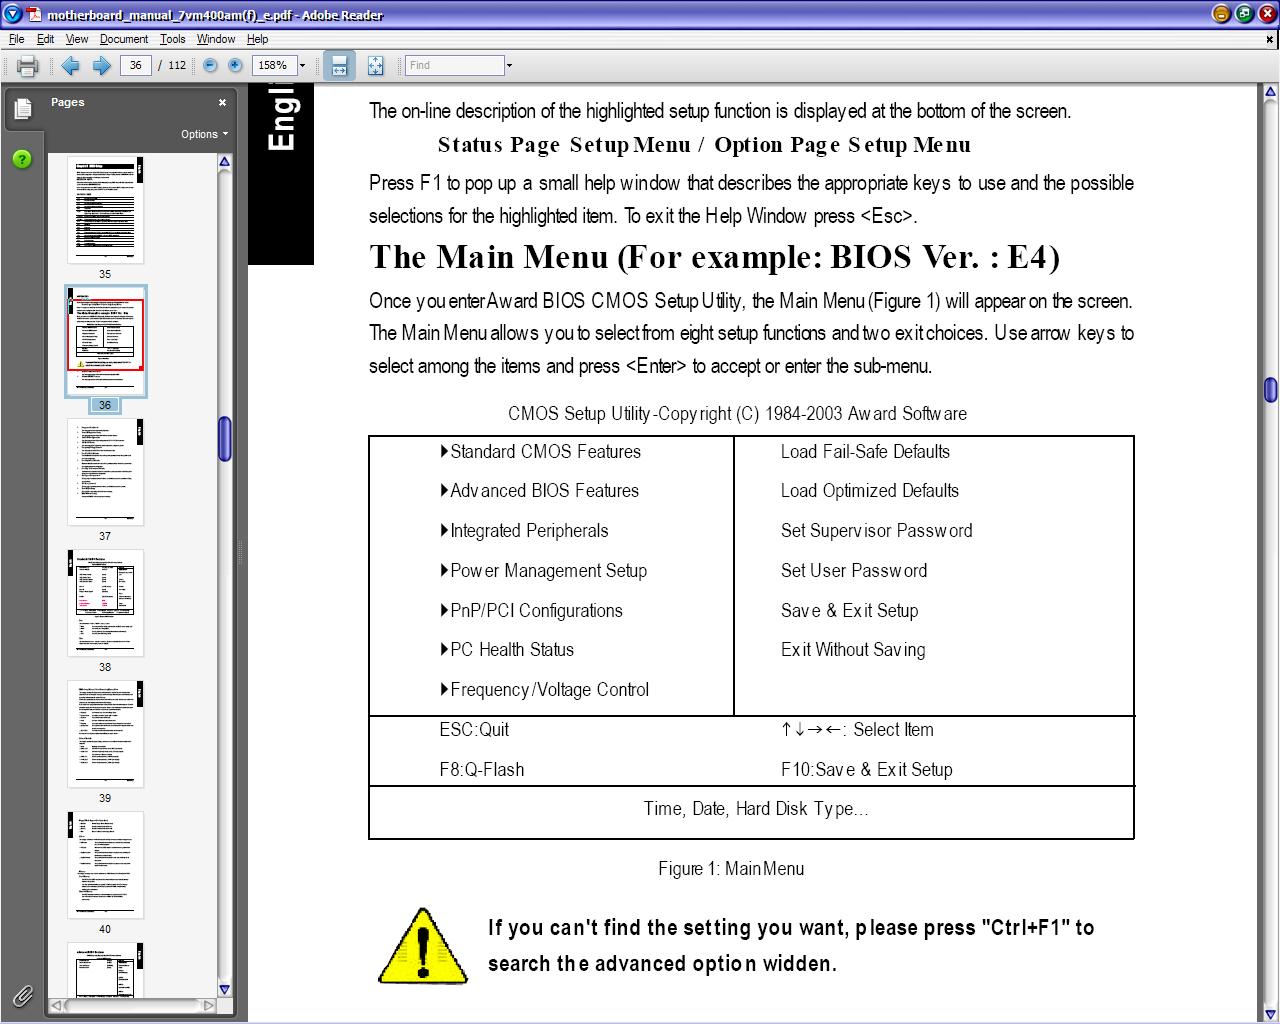Click the thumbnail panel scroll-down arrow
The image size is (1280, 1024).
click(x=224, y=989)
